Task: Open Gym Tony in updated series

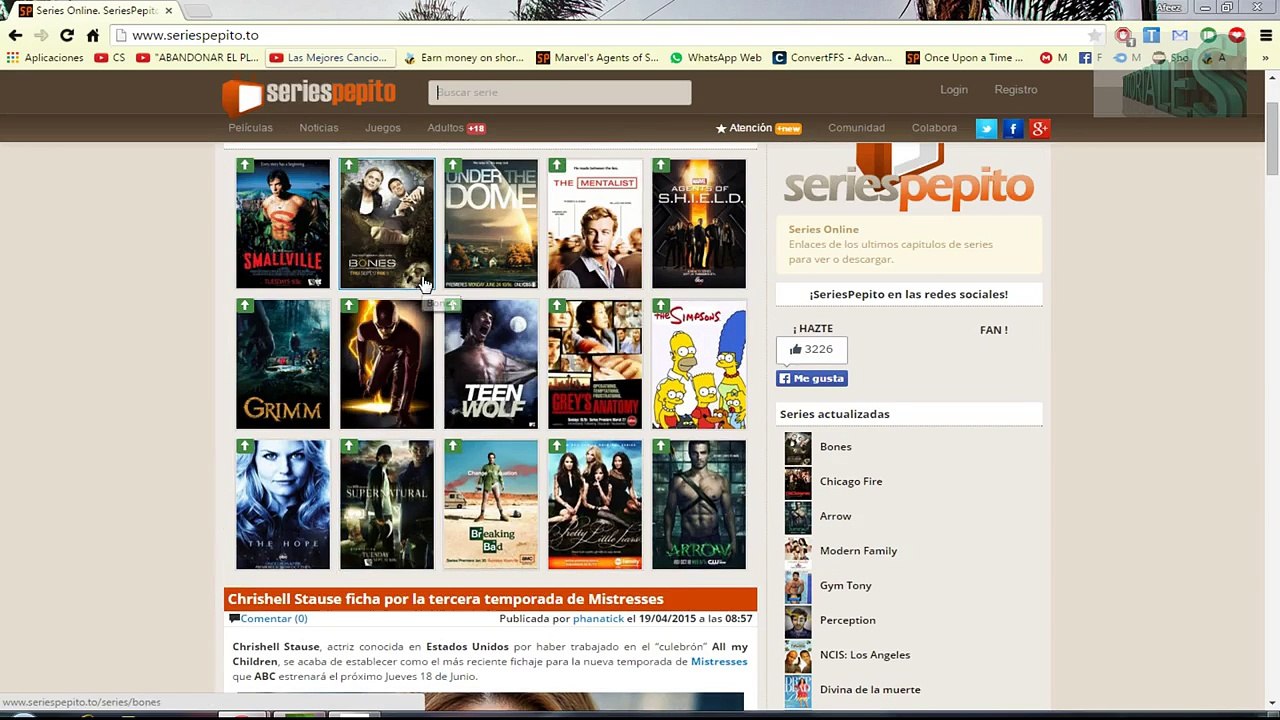Action: [846, 585]
